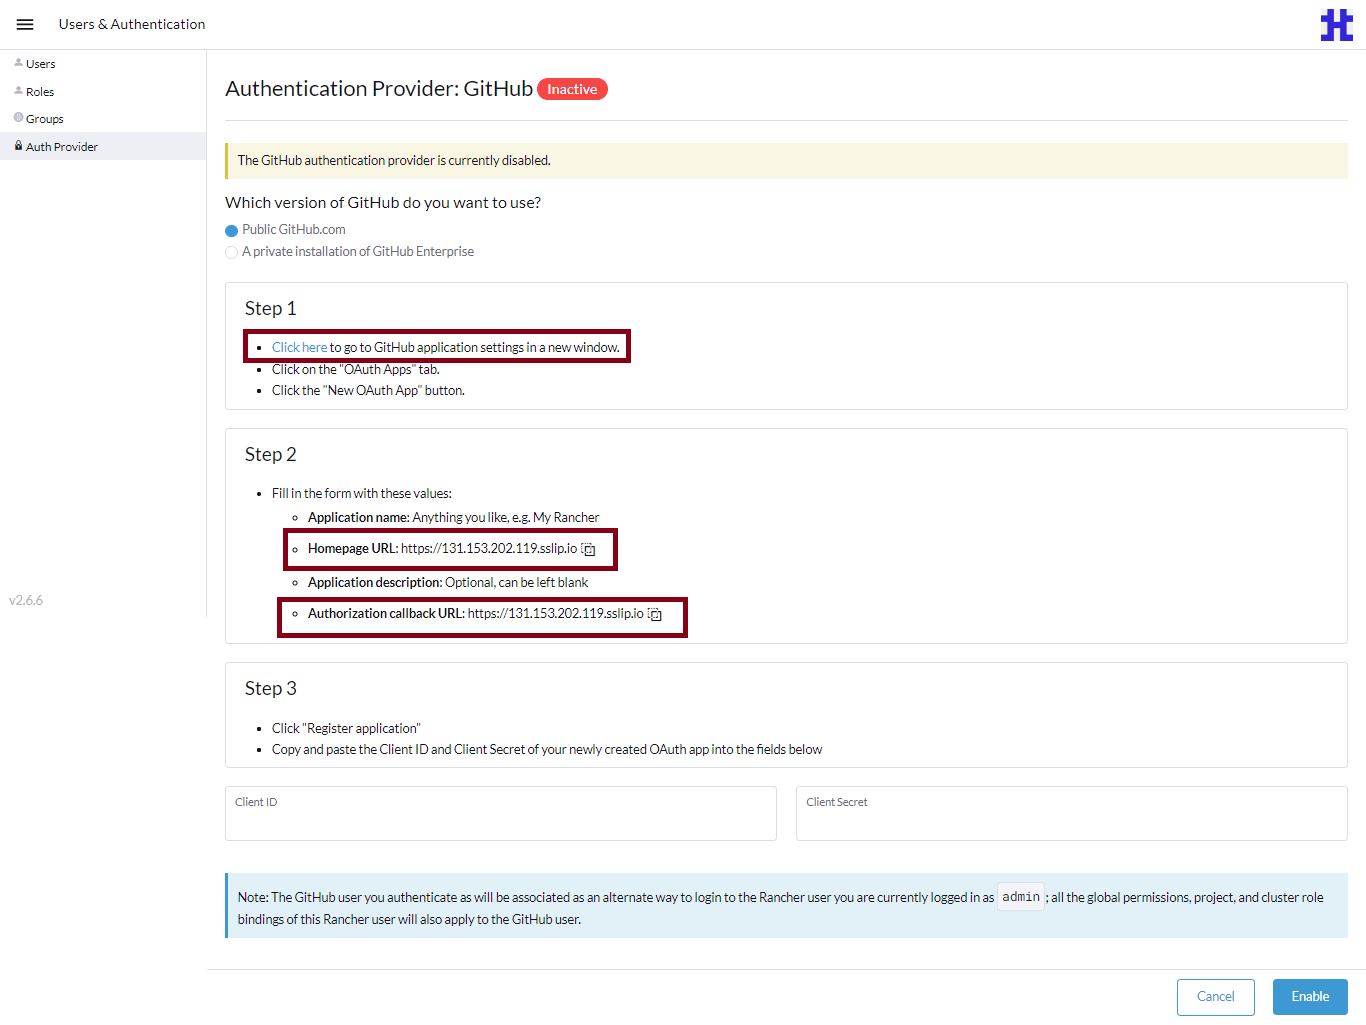
Task: Follow the 'Click here' GitHub settings link
Action: click(299, 347)
